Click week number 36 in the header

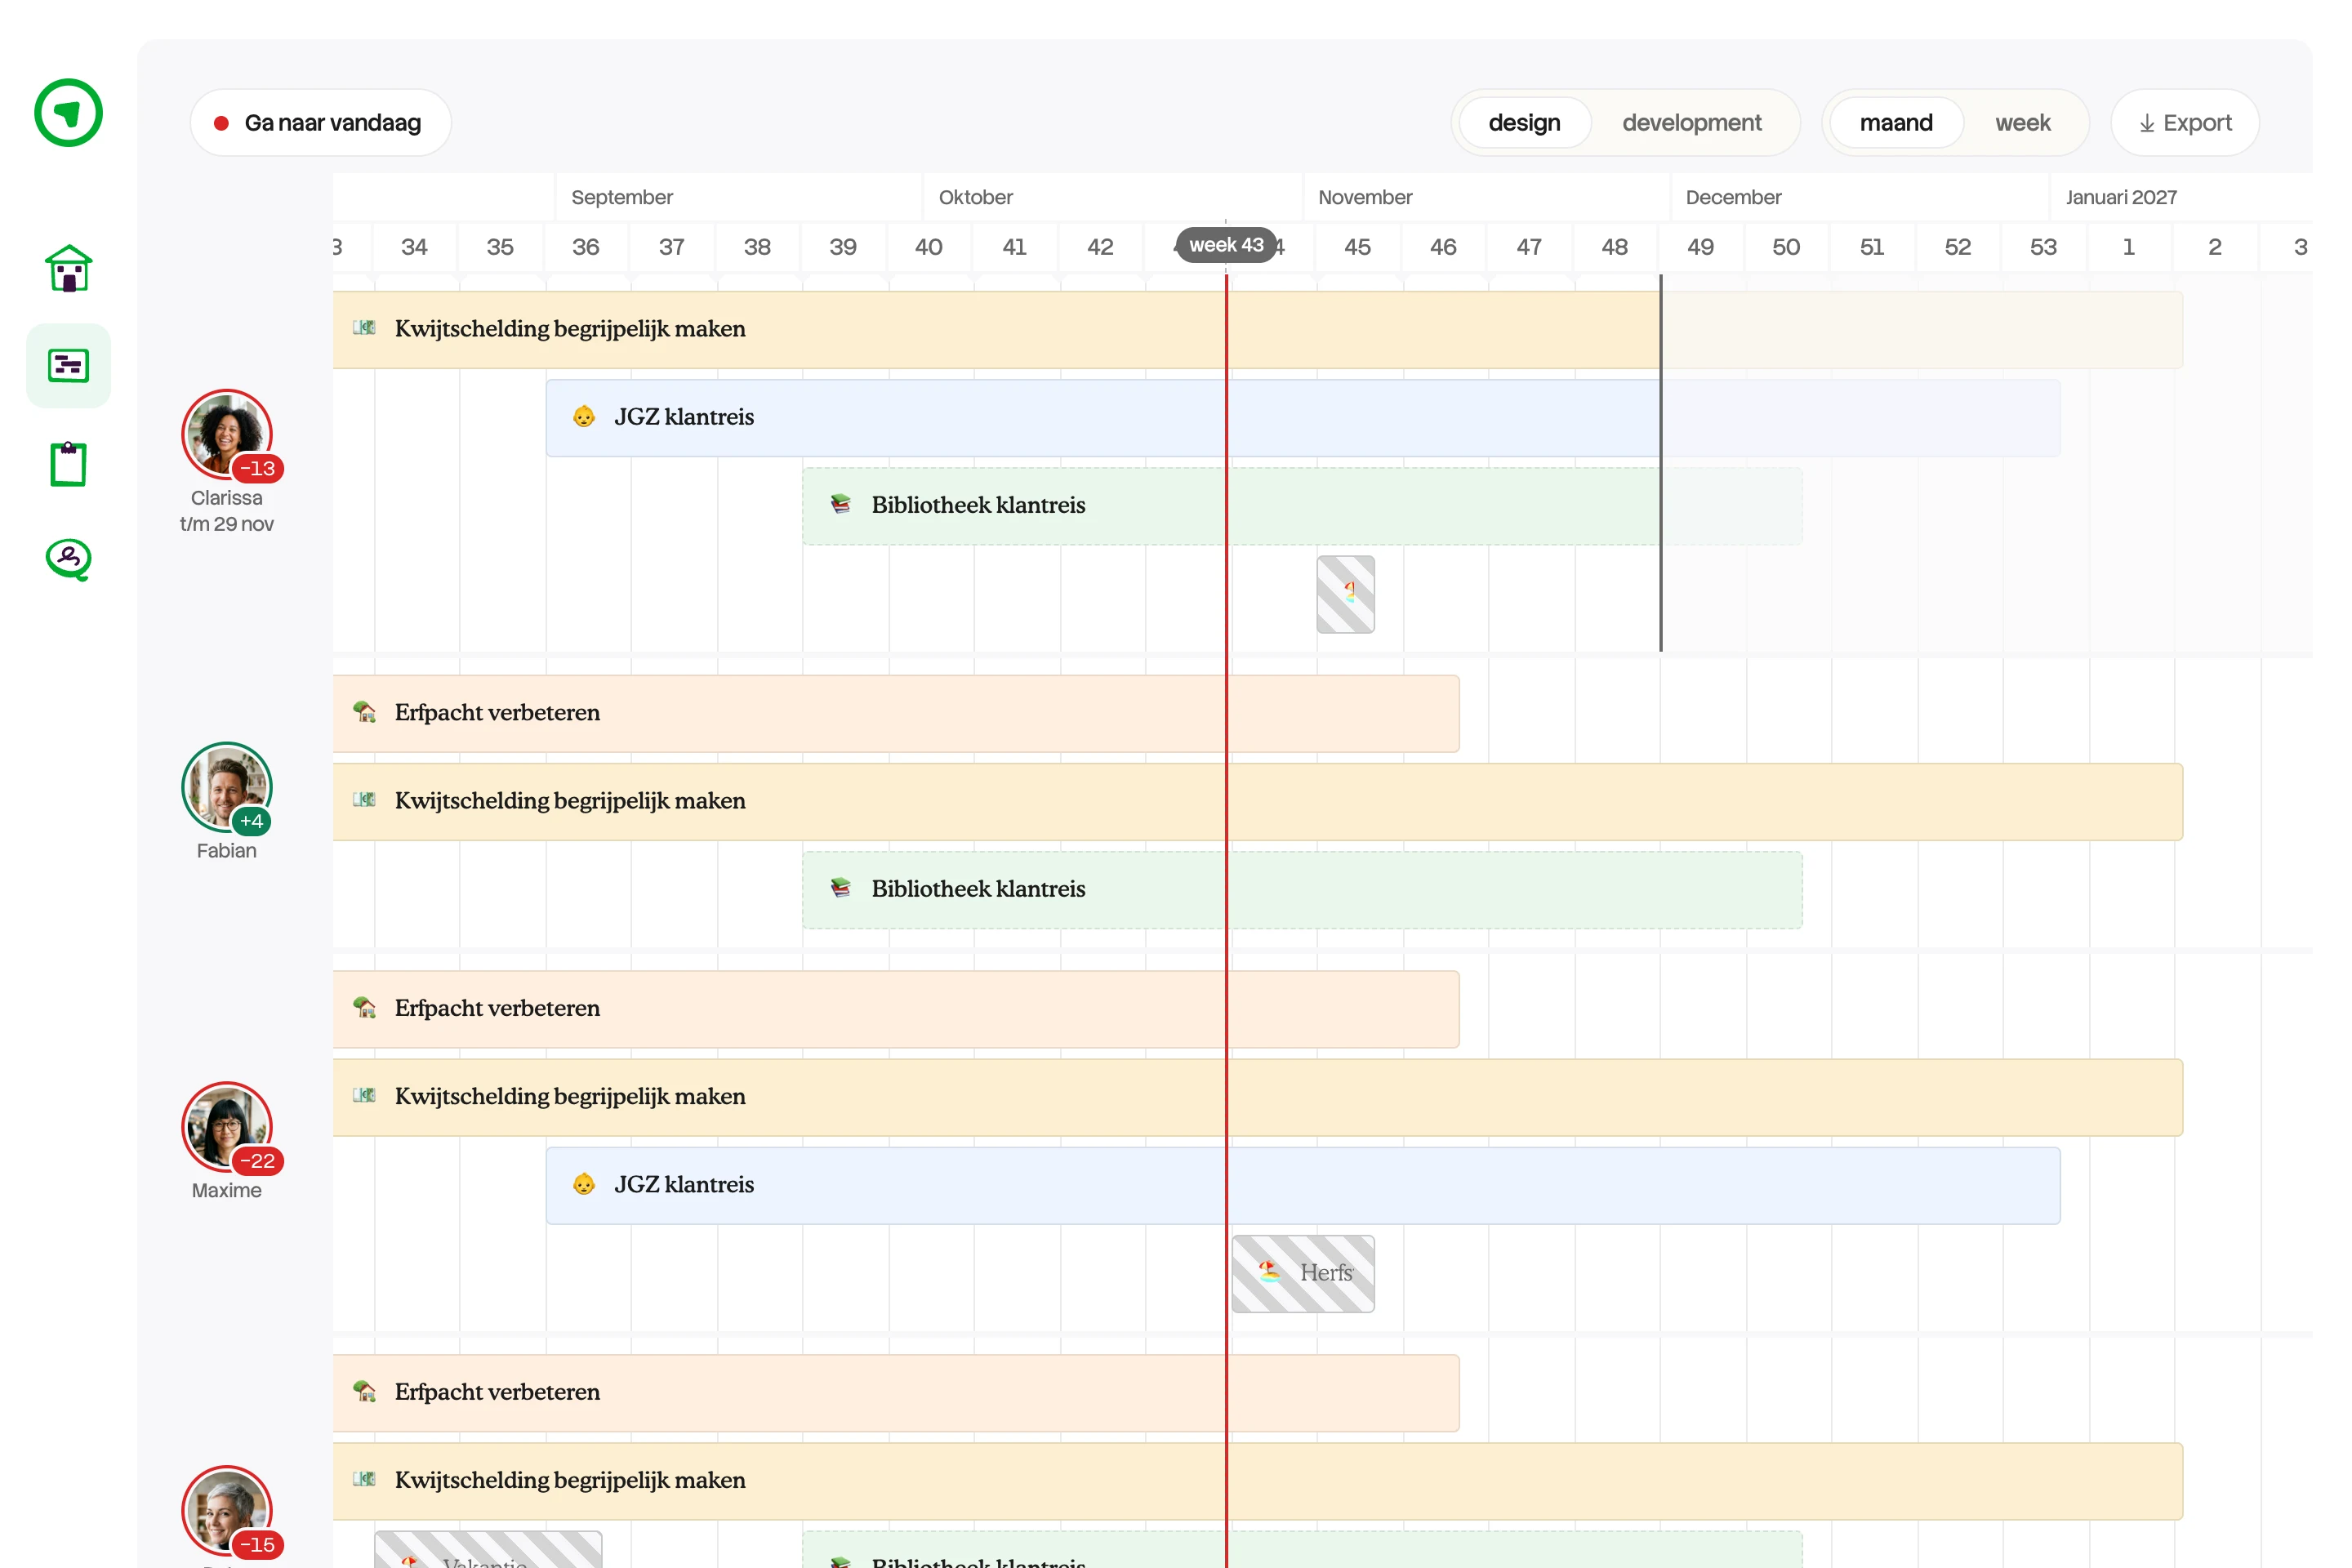[x=585, y=247]
